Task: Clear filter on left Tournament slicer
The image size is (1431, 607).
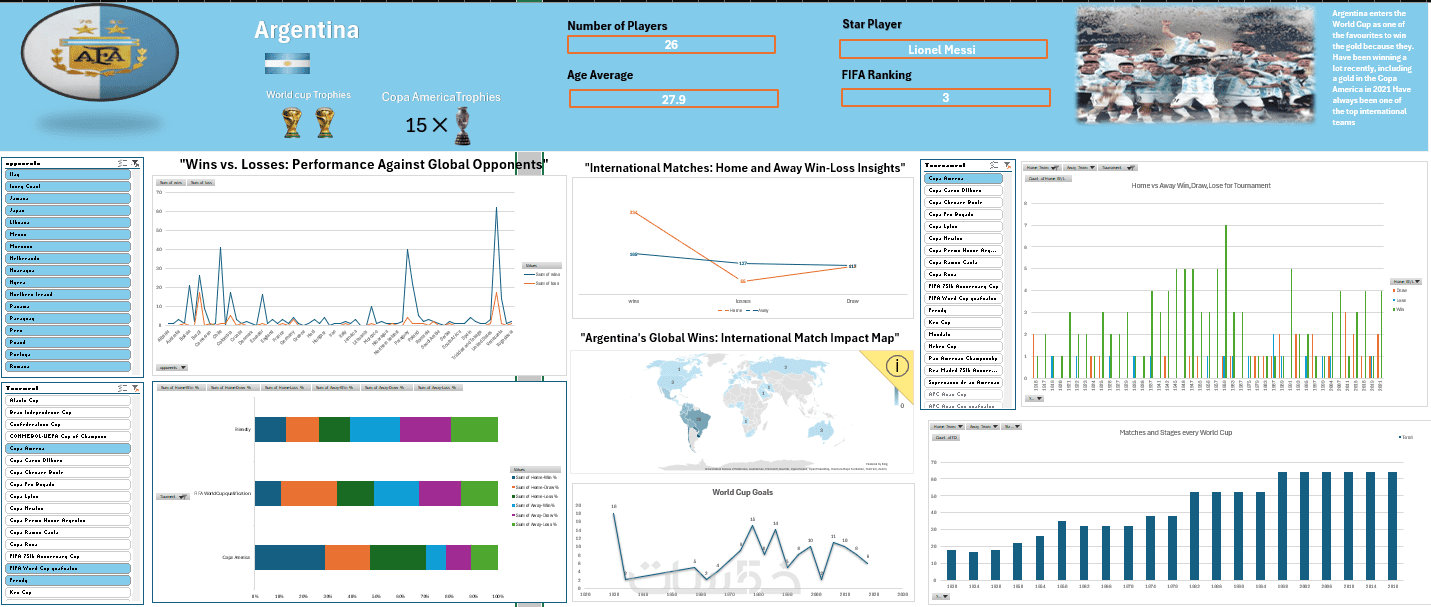Action: [x=134, y=389]
